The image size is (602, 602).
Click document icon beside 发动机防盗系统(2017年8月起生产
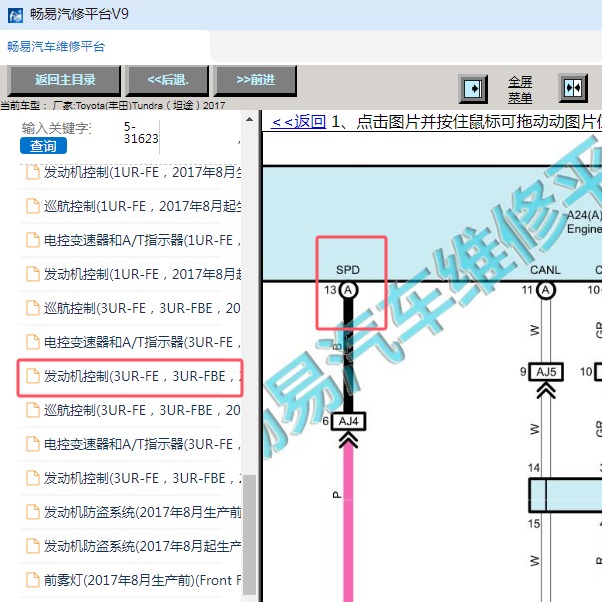pos(33,546)
